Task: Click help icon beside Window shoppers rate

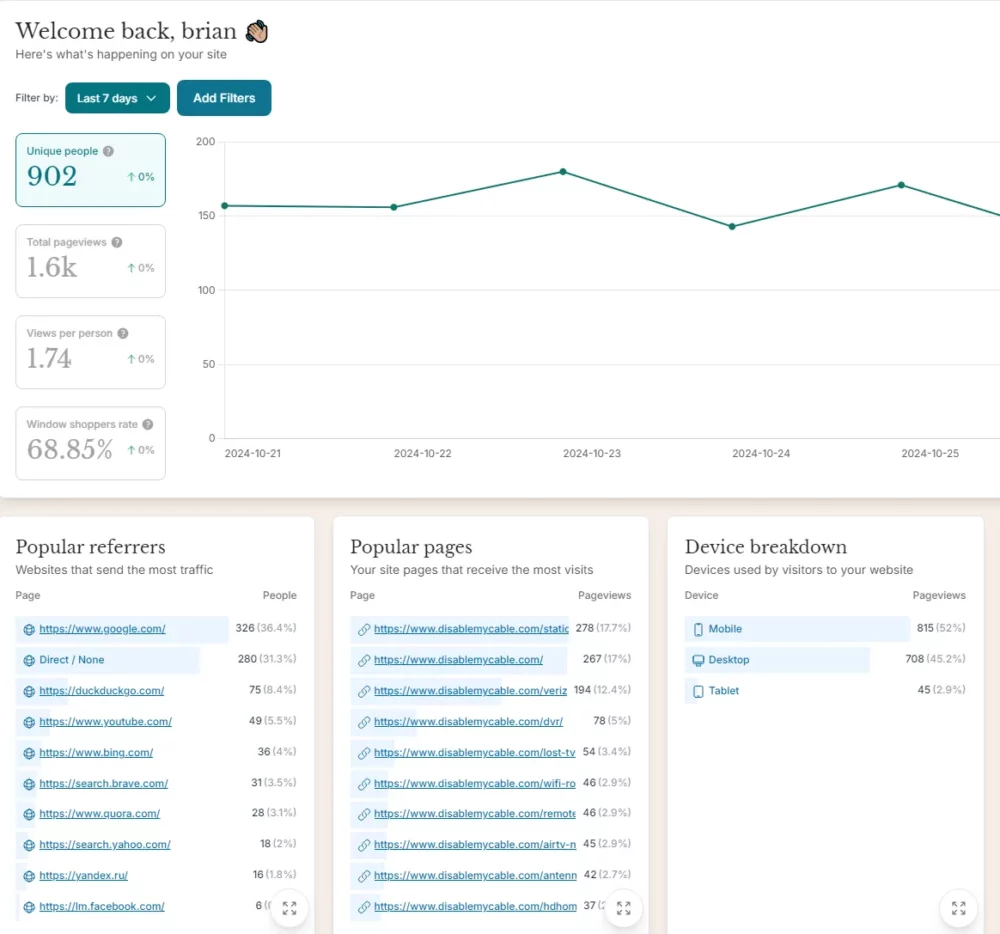Action: [x=149, y=424]
